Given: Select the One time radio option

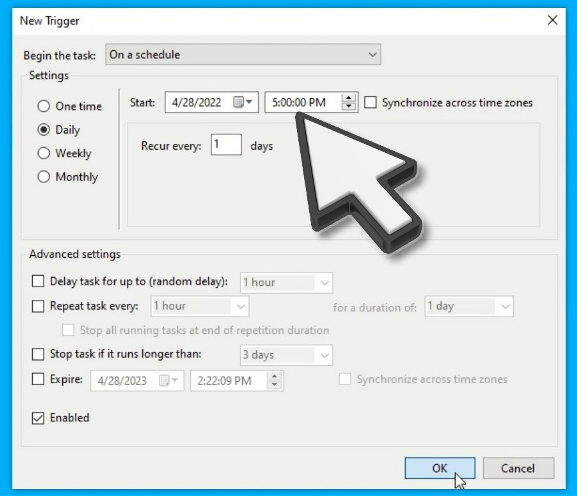Looking at the screenshot, I should (x=43, y=106).
